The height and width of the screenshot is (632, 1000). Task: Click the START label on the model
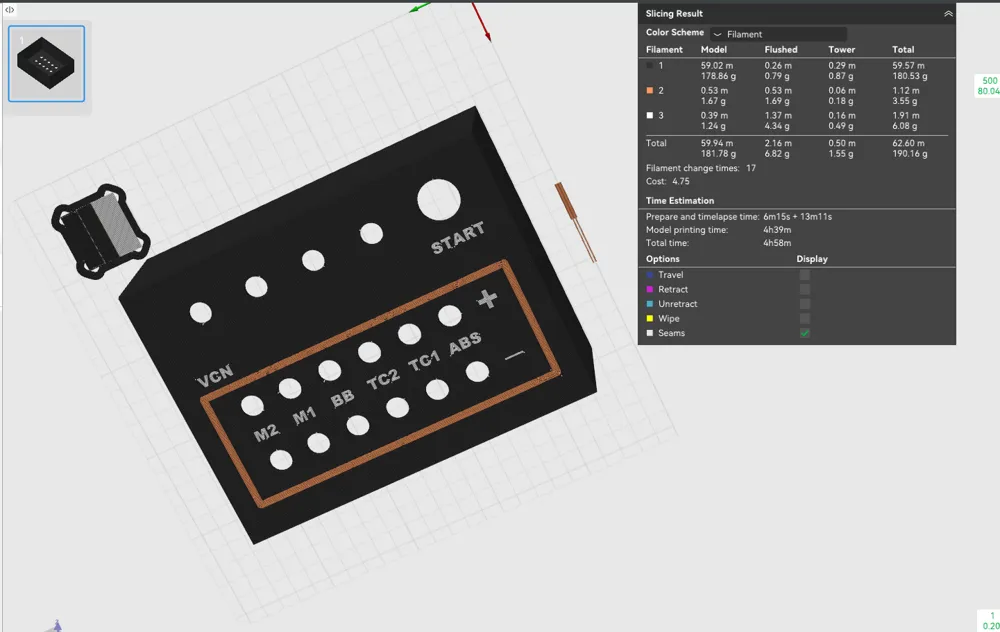(x=457, y=238)
